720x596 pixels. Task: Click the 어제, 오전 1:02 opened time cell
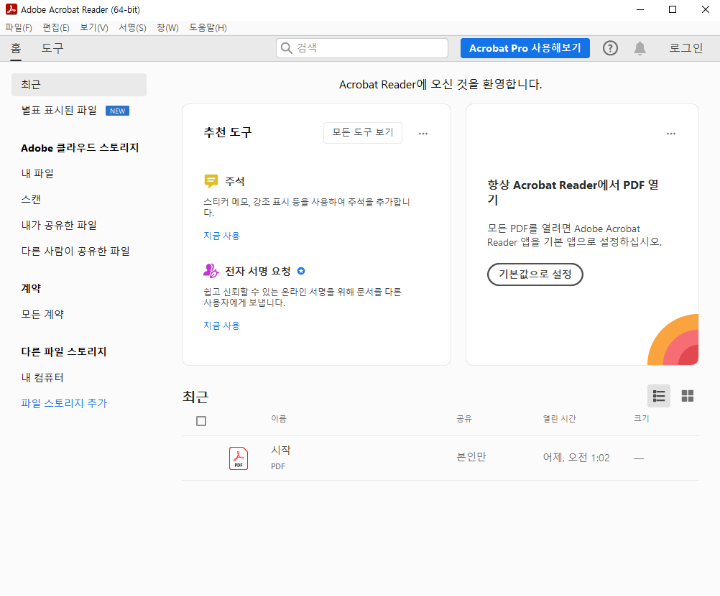click(x=576, y=458)
